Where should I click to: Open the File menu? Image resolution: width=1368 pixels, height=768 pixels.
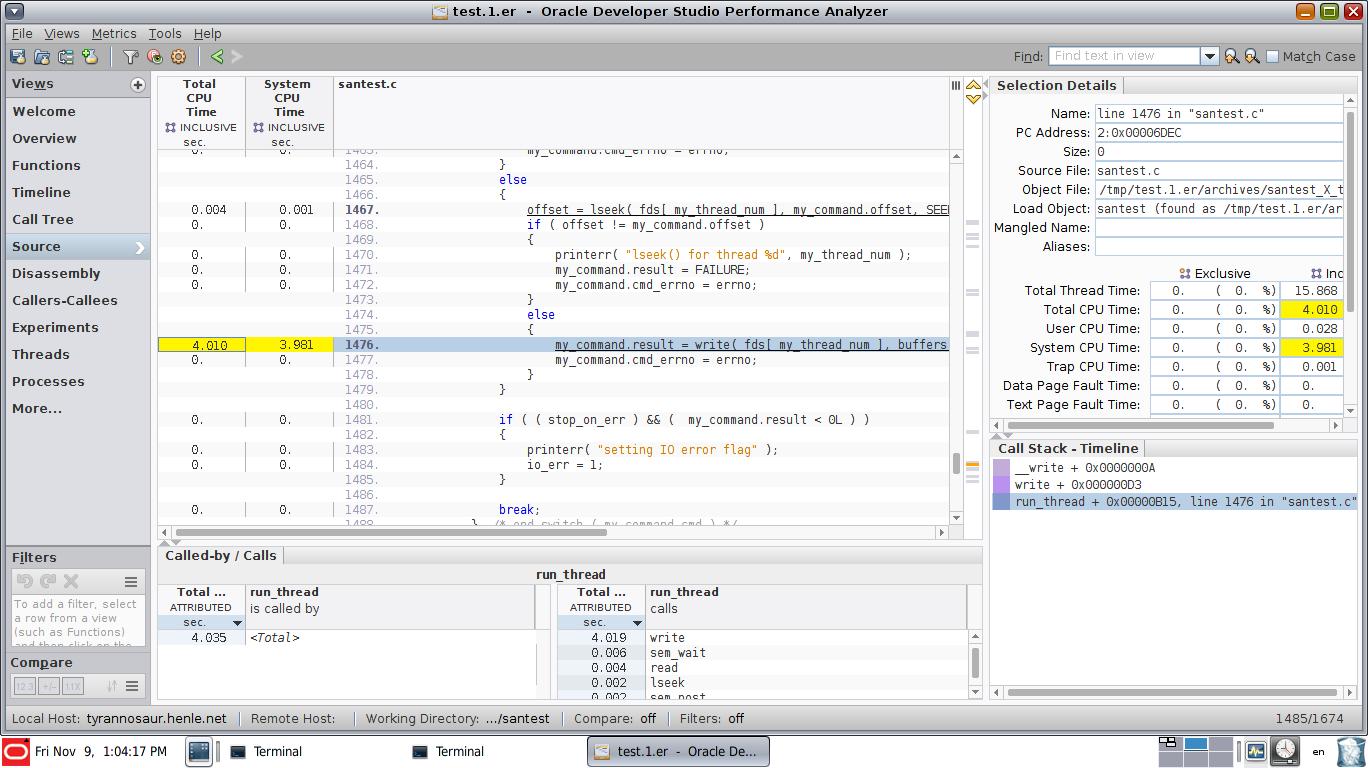tap(22, 33)
